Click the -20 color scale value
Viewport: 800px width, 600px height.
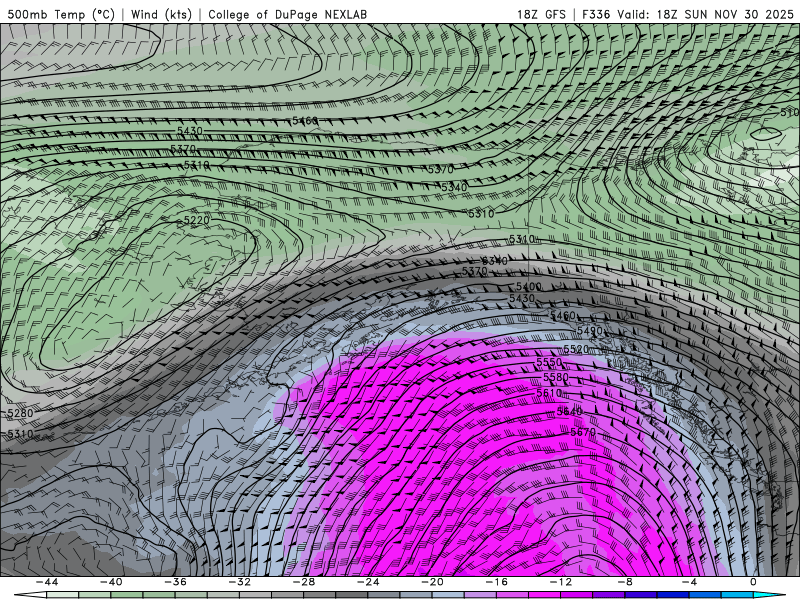pos(433,582)
